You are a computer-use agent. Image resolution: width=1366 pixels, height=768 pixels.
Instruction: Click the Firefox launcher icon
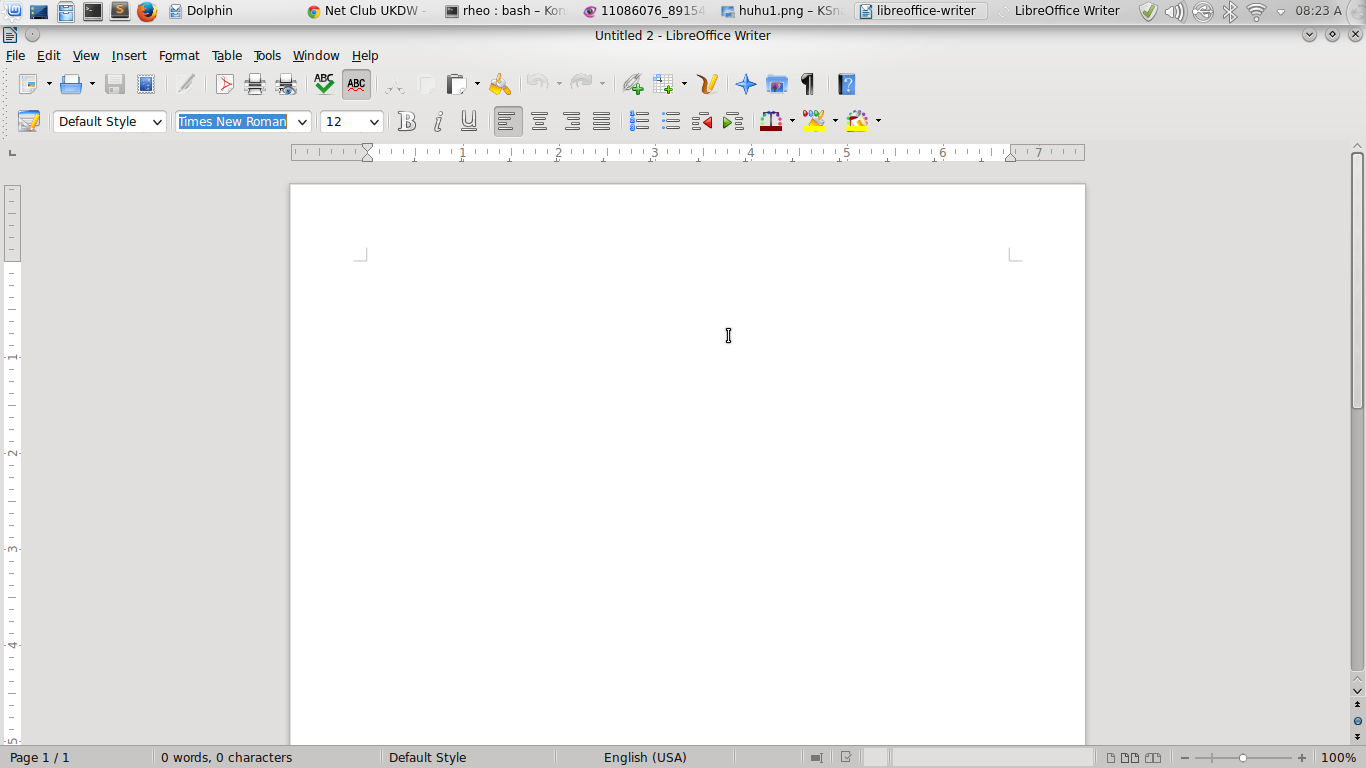(147, 11)
